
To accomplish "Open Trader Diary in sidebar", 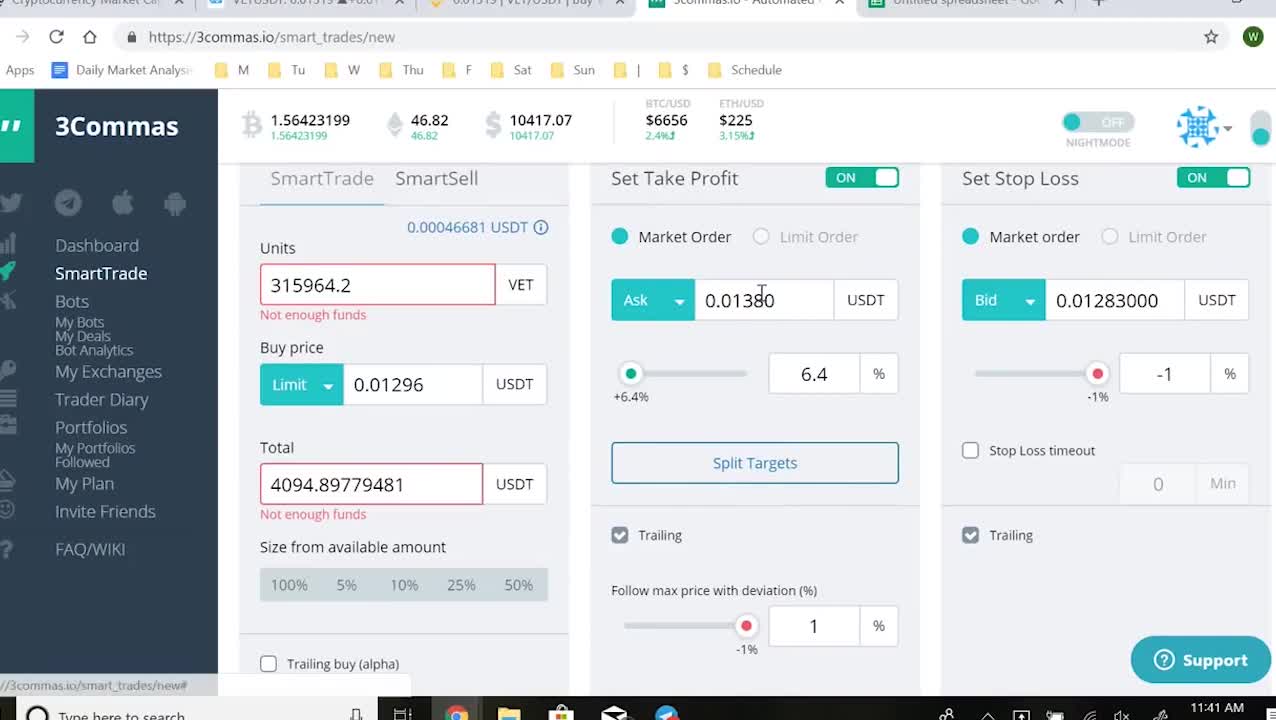I will 102,399.
